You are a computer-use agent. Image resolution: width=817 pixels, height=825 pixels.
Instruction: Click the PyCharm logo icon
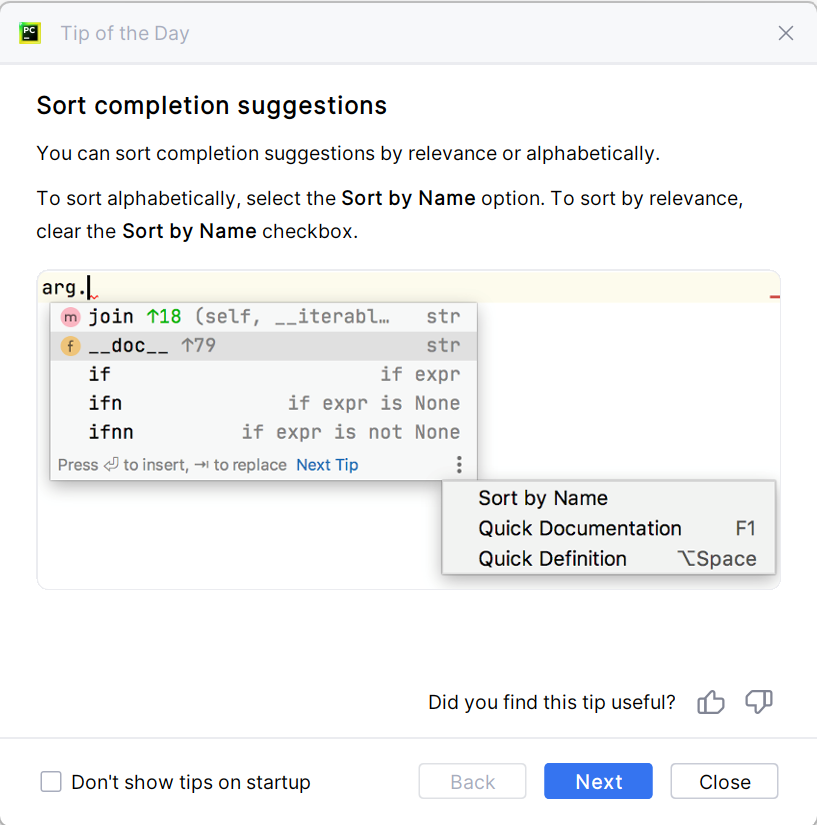tap(30, 32)
